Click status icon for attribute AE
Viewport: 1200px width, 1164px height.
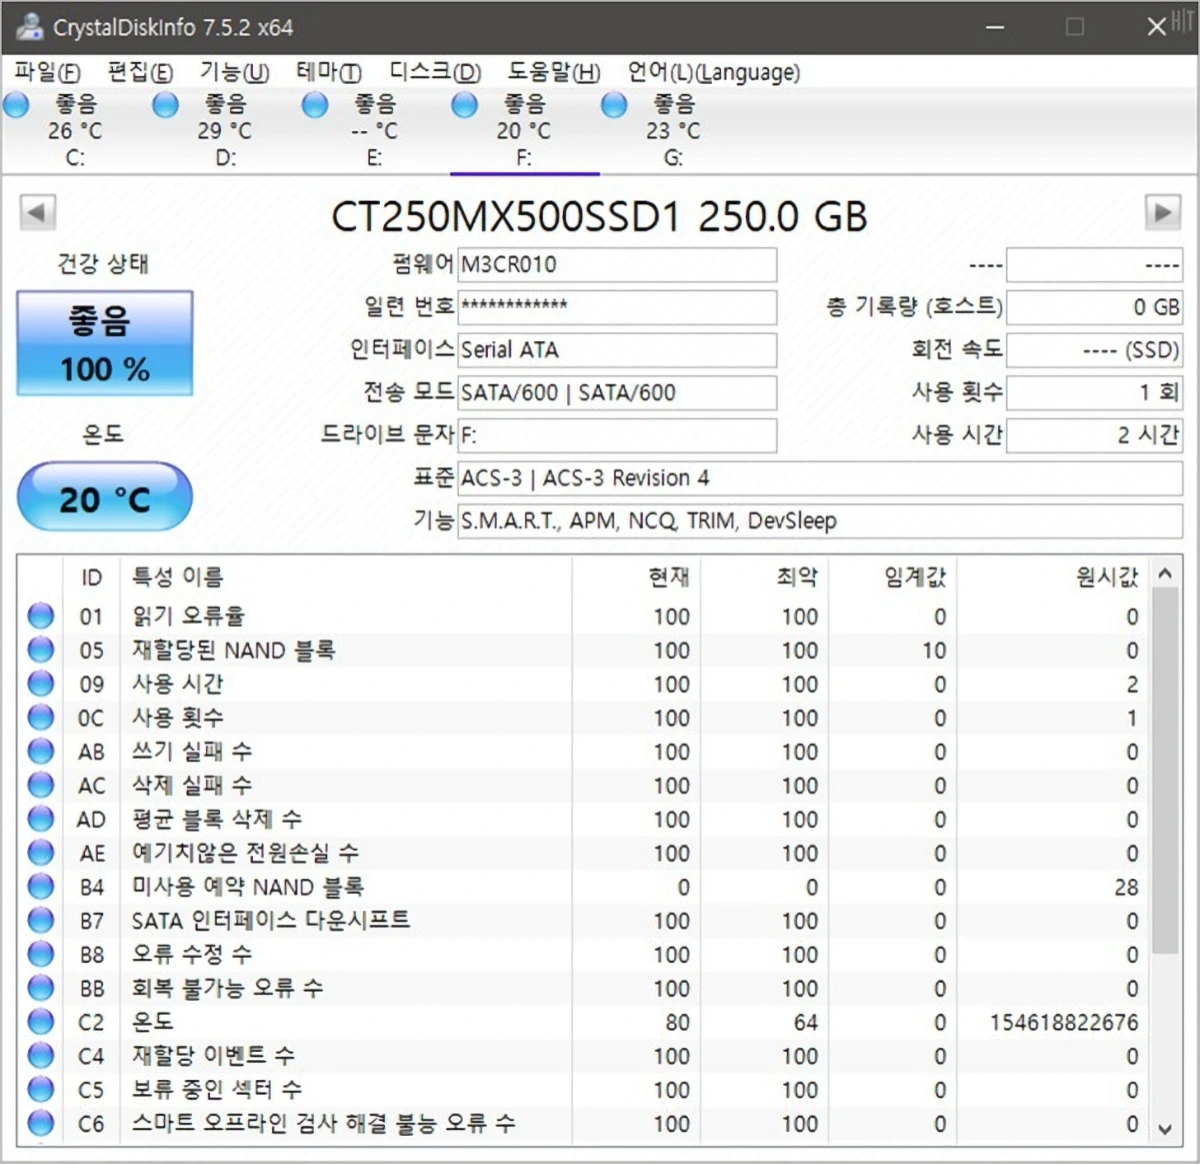[x=41, y=853]
